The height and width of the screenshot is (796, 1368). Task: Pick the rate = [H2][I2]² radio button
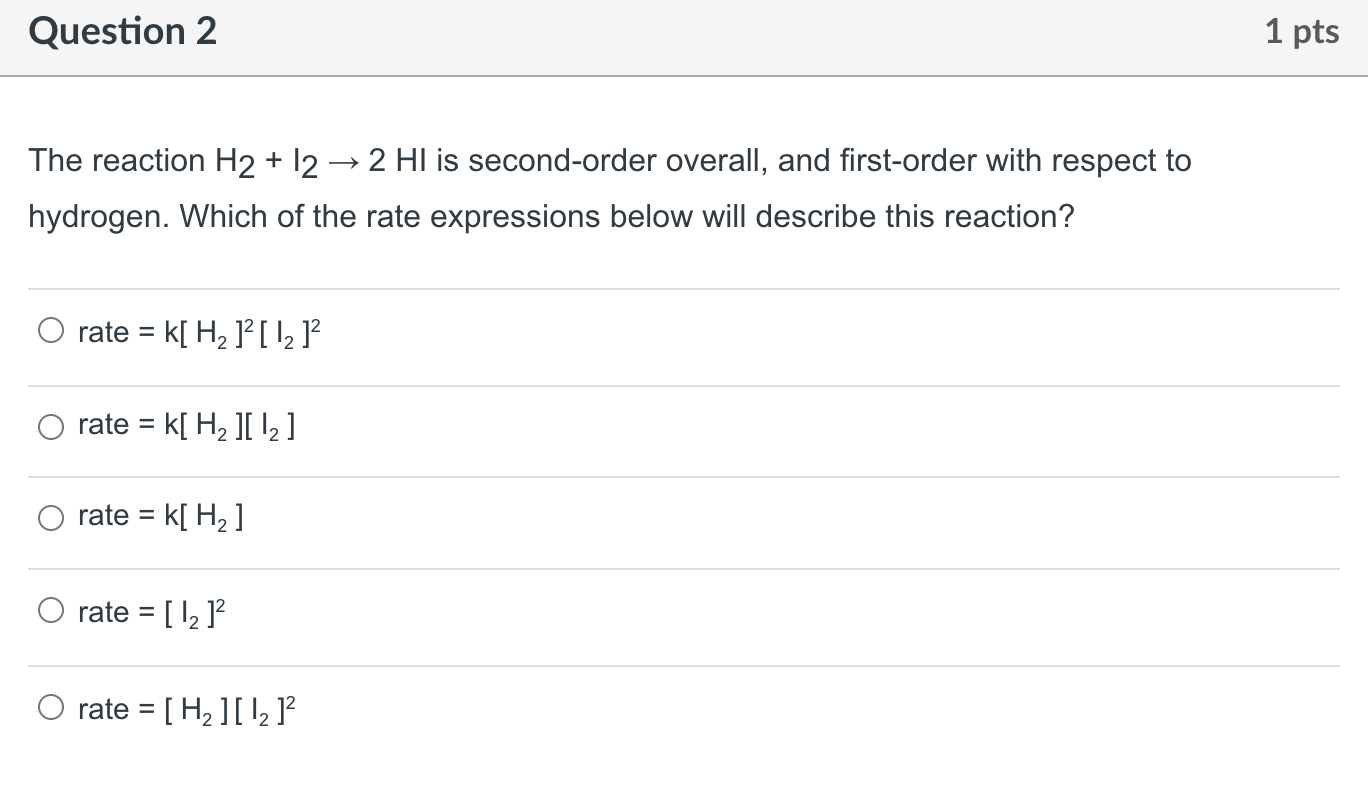click(50, 706)
